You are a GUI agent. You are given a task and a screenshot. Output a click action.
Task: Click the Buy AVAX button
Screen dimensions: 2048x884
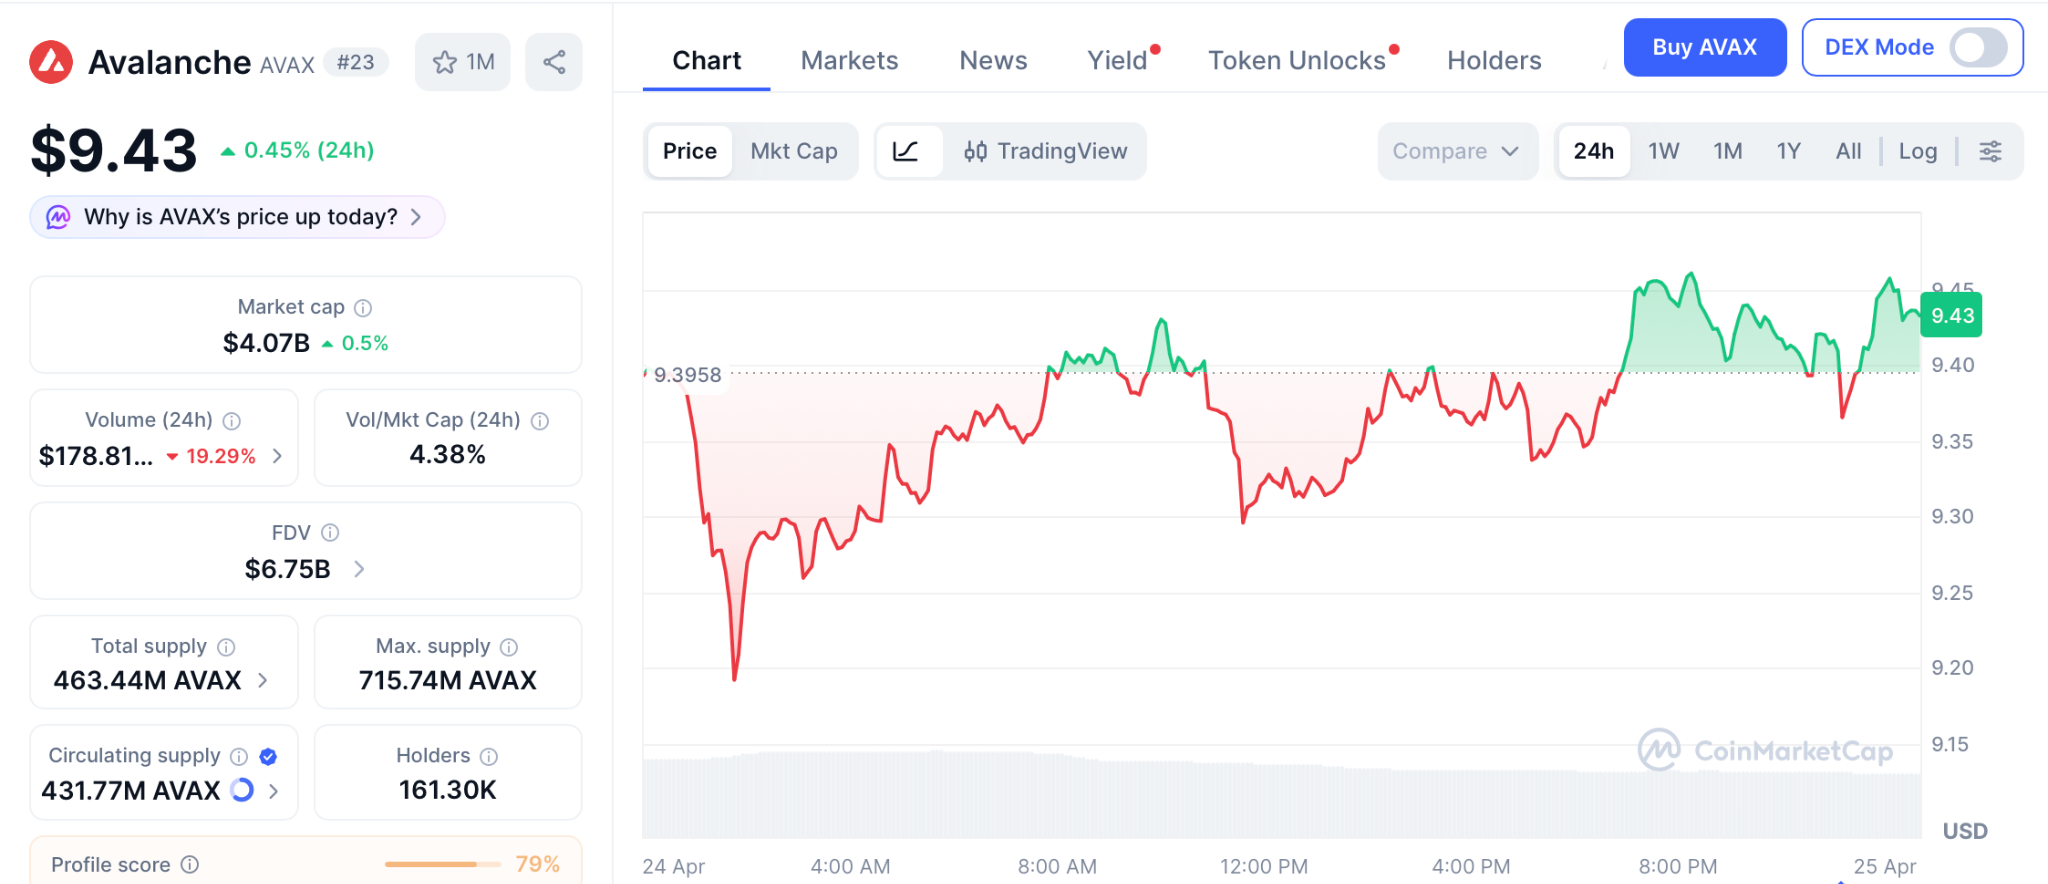coord(1704,47)
